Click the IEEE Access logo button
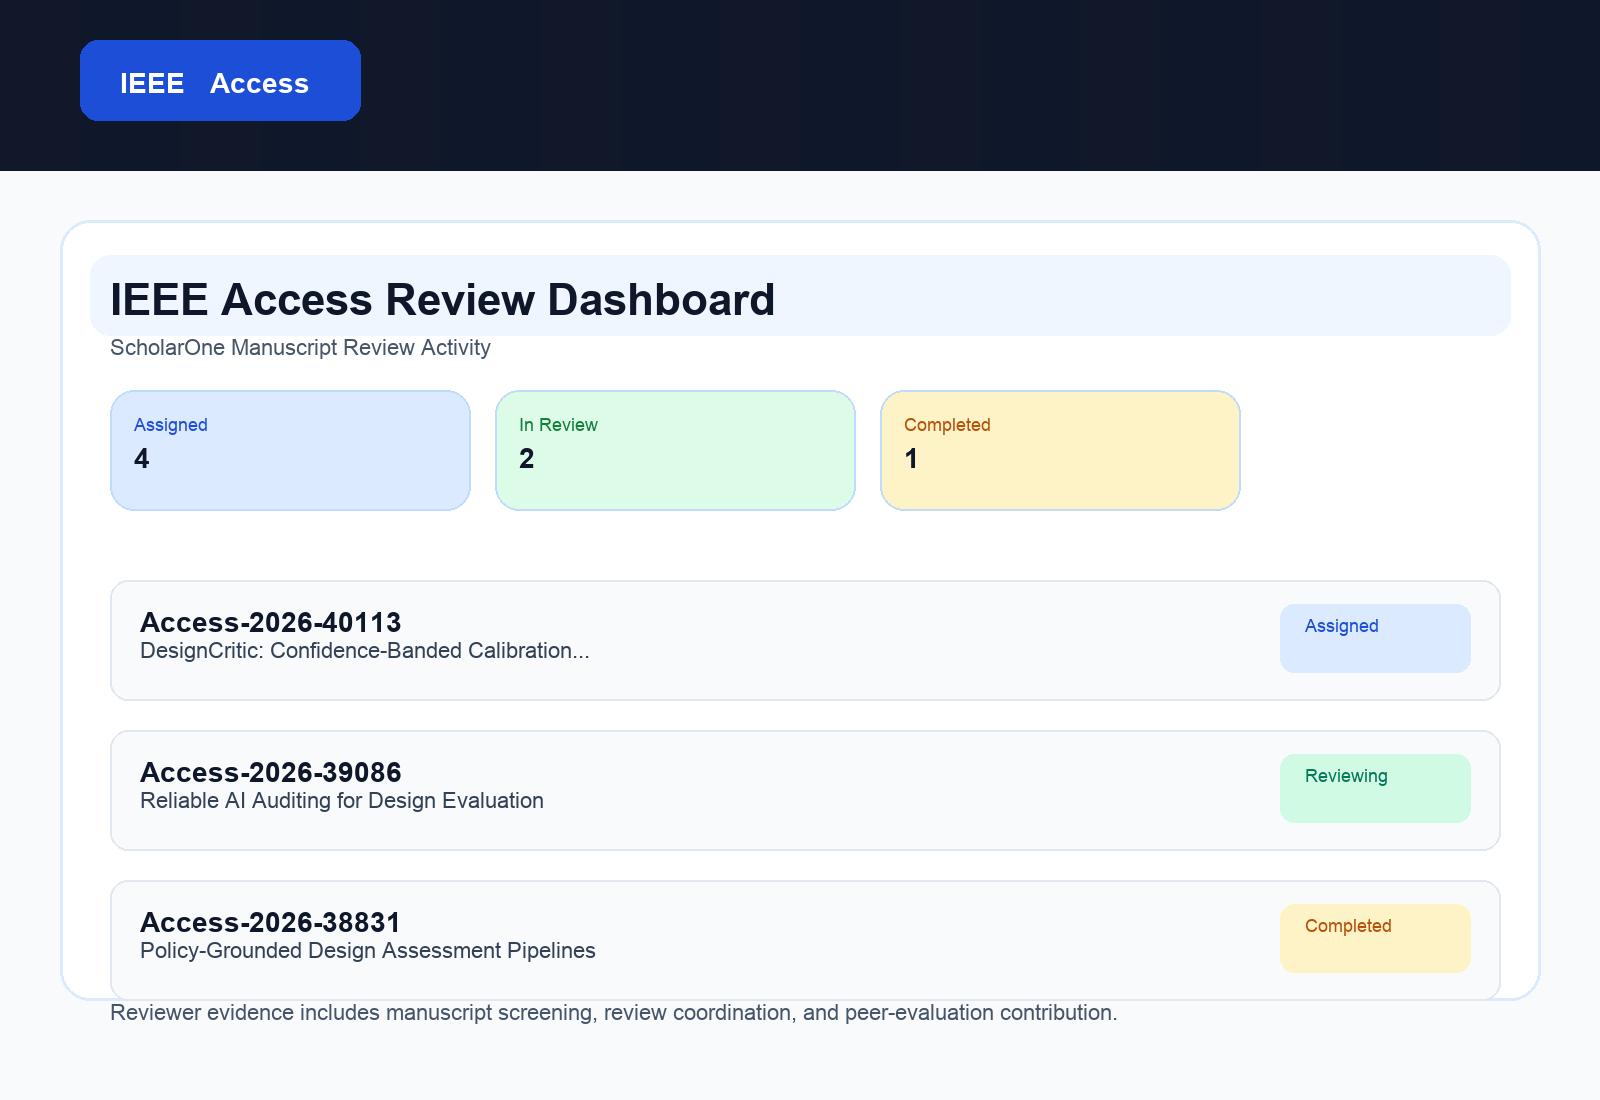The height and width of the screenshot is (1100, 1600). pyautogui.click(x=220, y=81)
